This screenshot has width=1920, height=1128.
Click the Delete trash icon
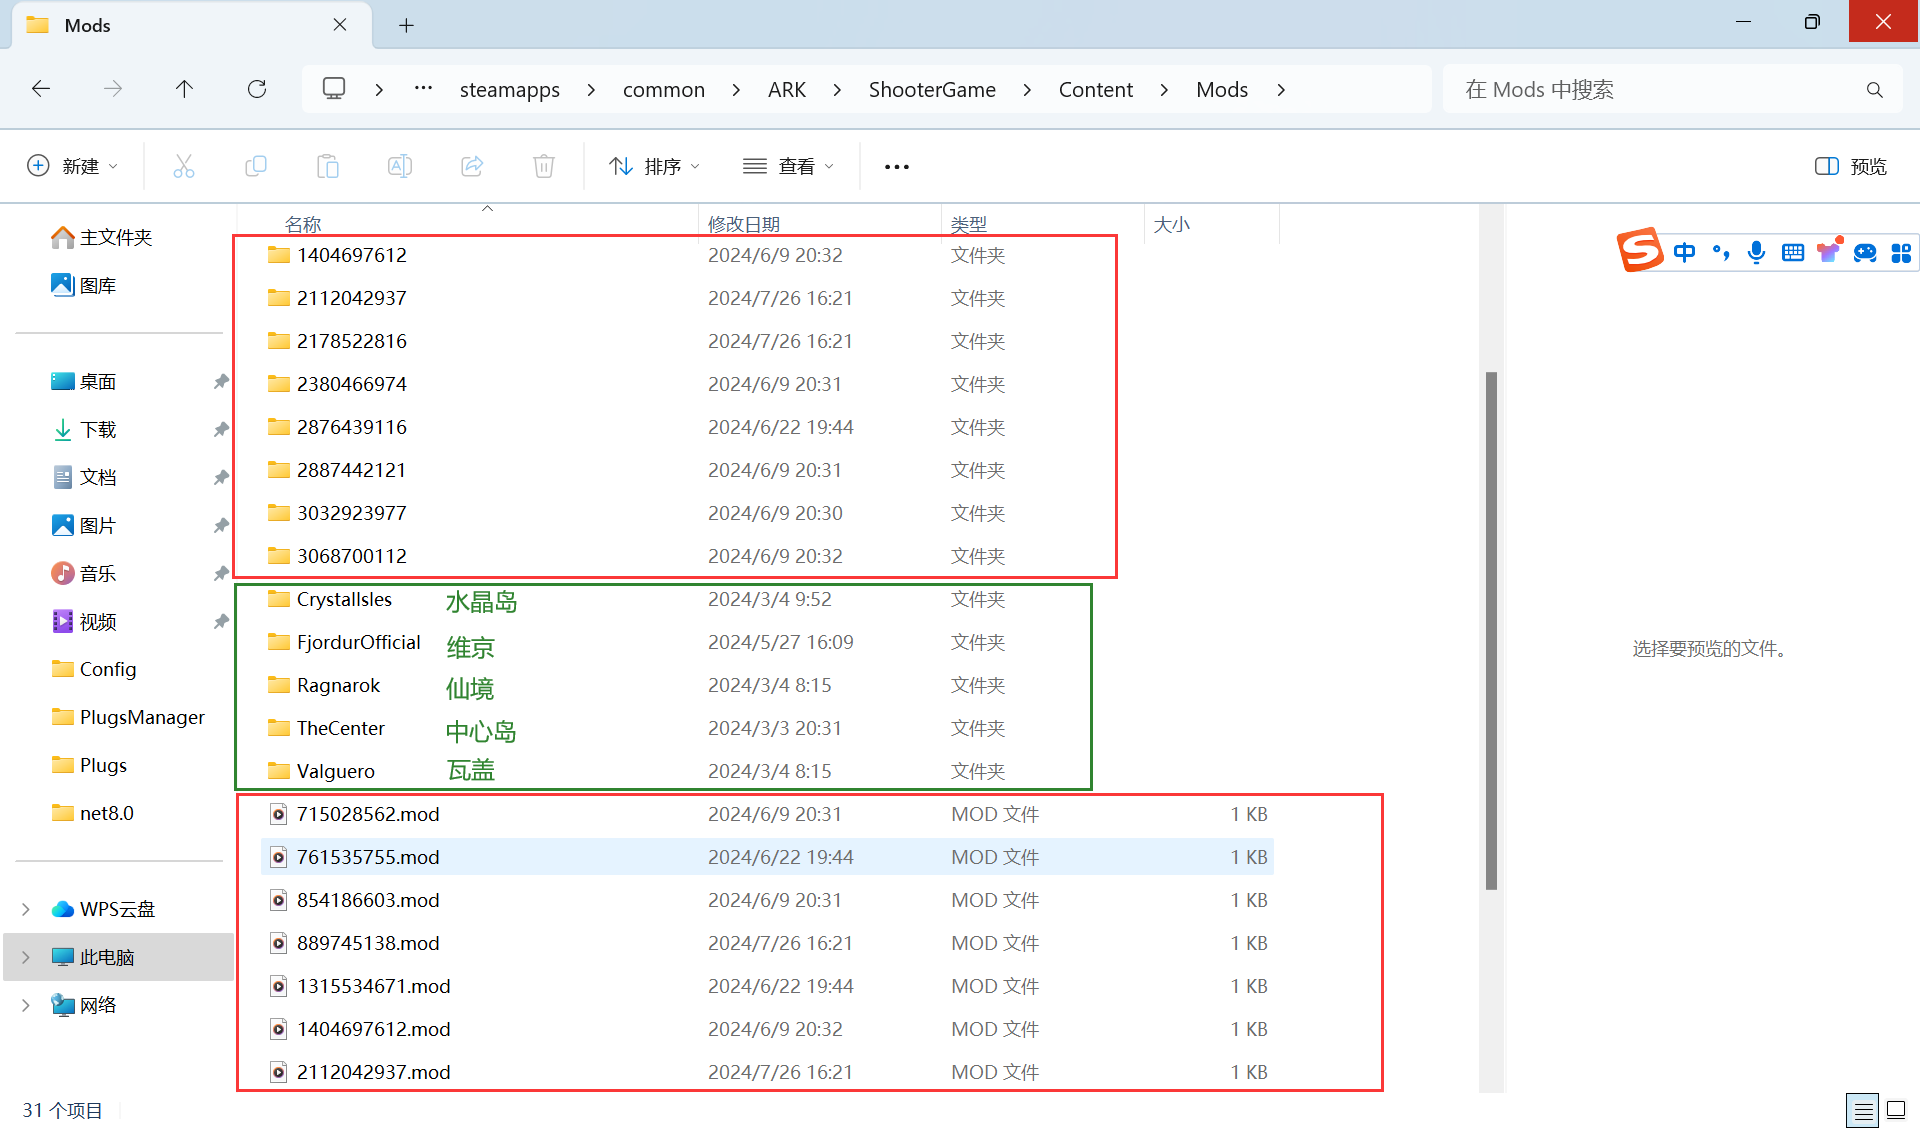click(544, 166)
